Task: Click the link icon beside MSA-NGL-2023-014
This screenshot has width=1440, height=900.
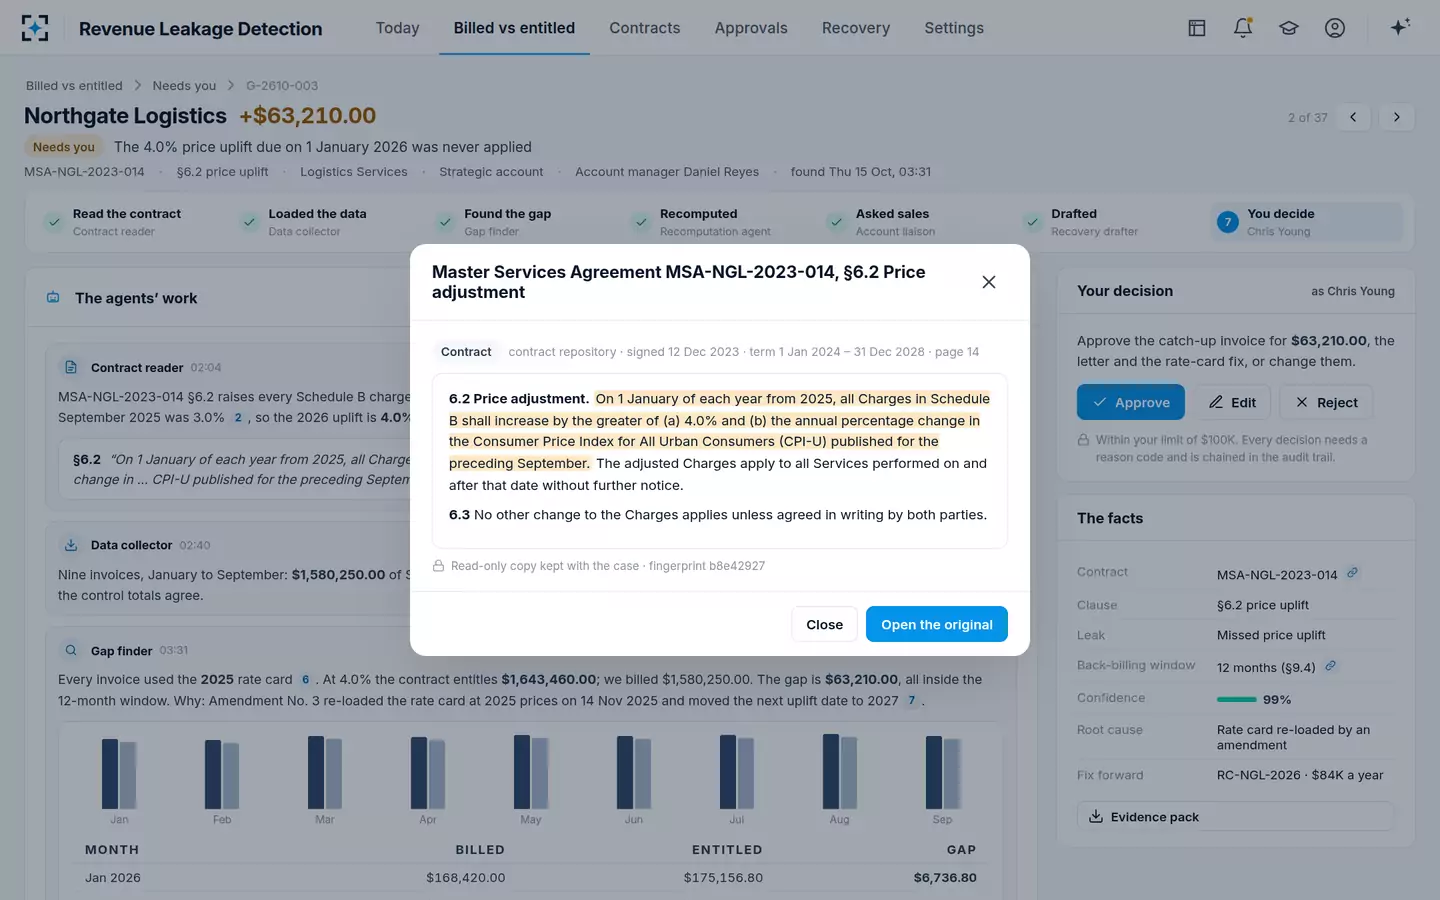Action: point(1352,573)
